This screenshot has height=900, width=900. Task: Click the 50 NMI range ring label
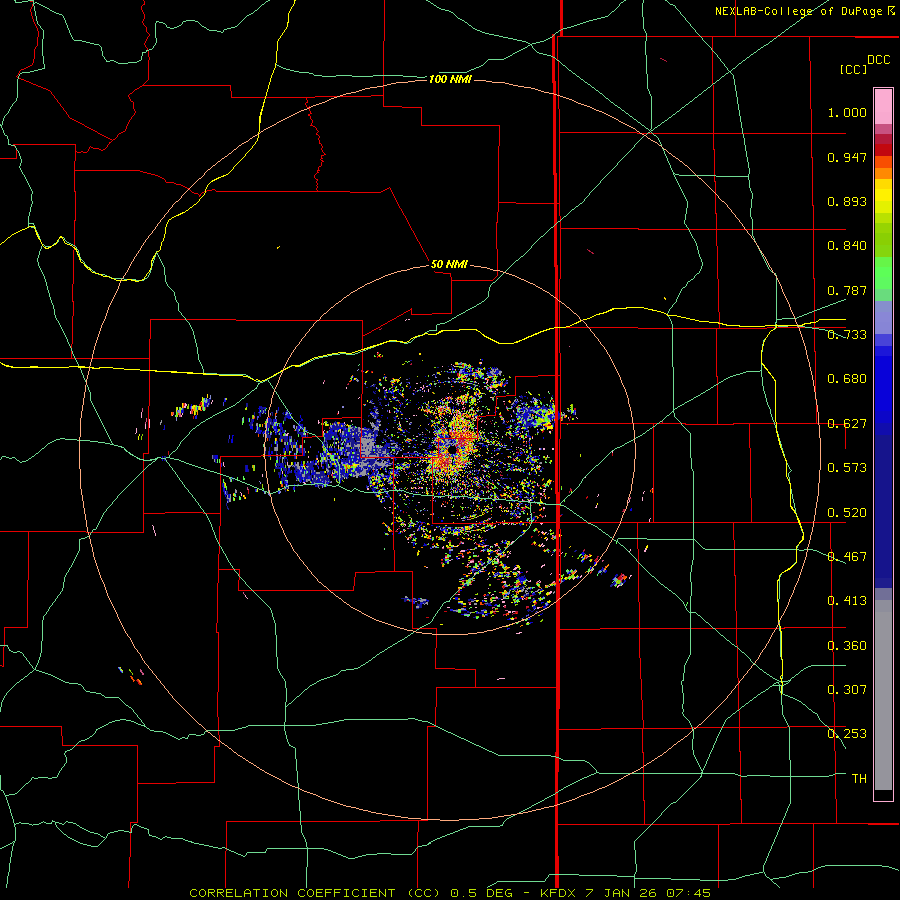449,264
